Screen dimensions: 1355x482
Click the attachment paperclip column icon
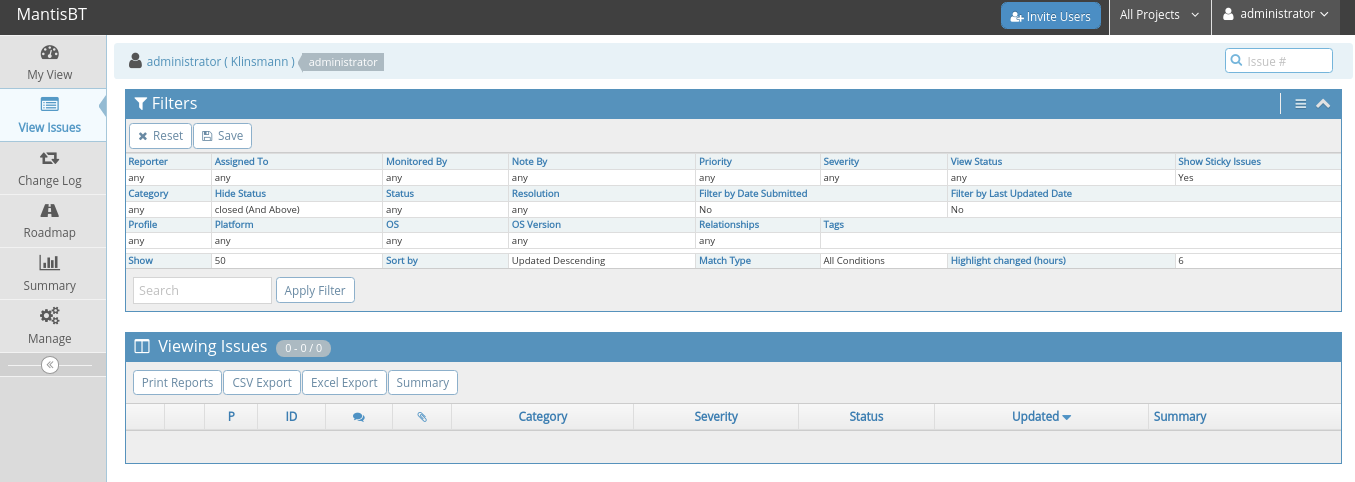[422, 417]
